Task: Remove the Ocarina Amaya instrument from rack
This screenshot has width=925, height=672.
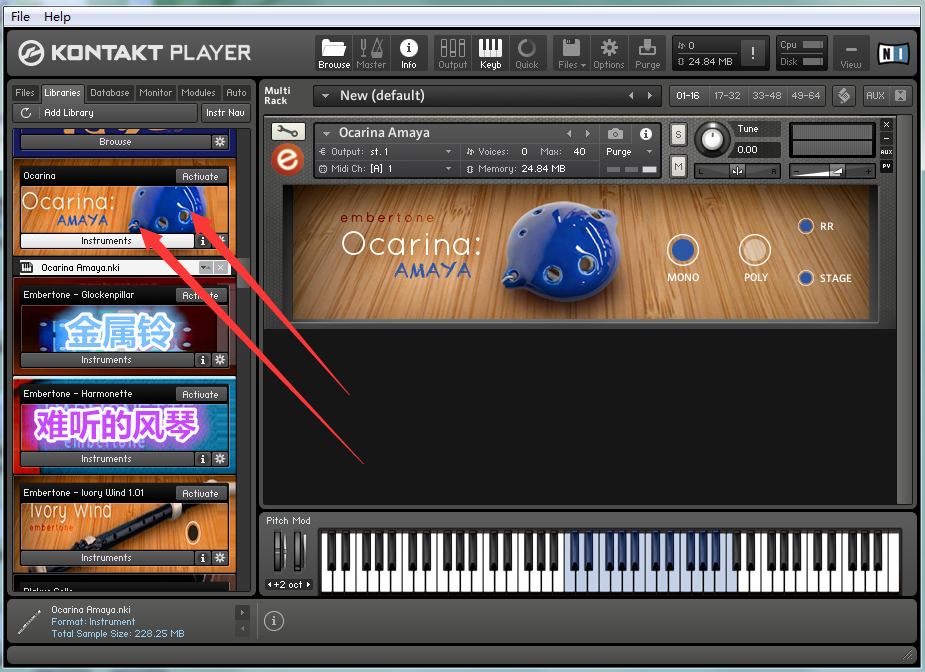Action: (886, 124)
